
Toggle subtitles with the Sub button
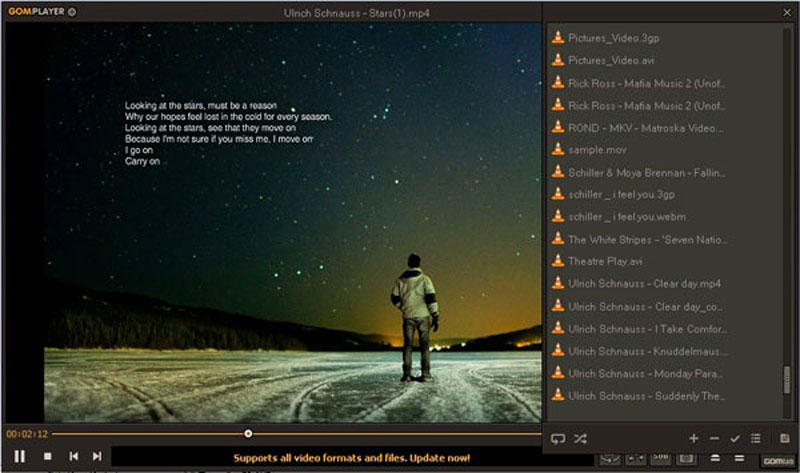click(660, 459)
